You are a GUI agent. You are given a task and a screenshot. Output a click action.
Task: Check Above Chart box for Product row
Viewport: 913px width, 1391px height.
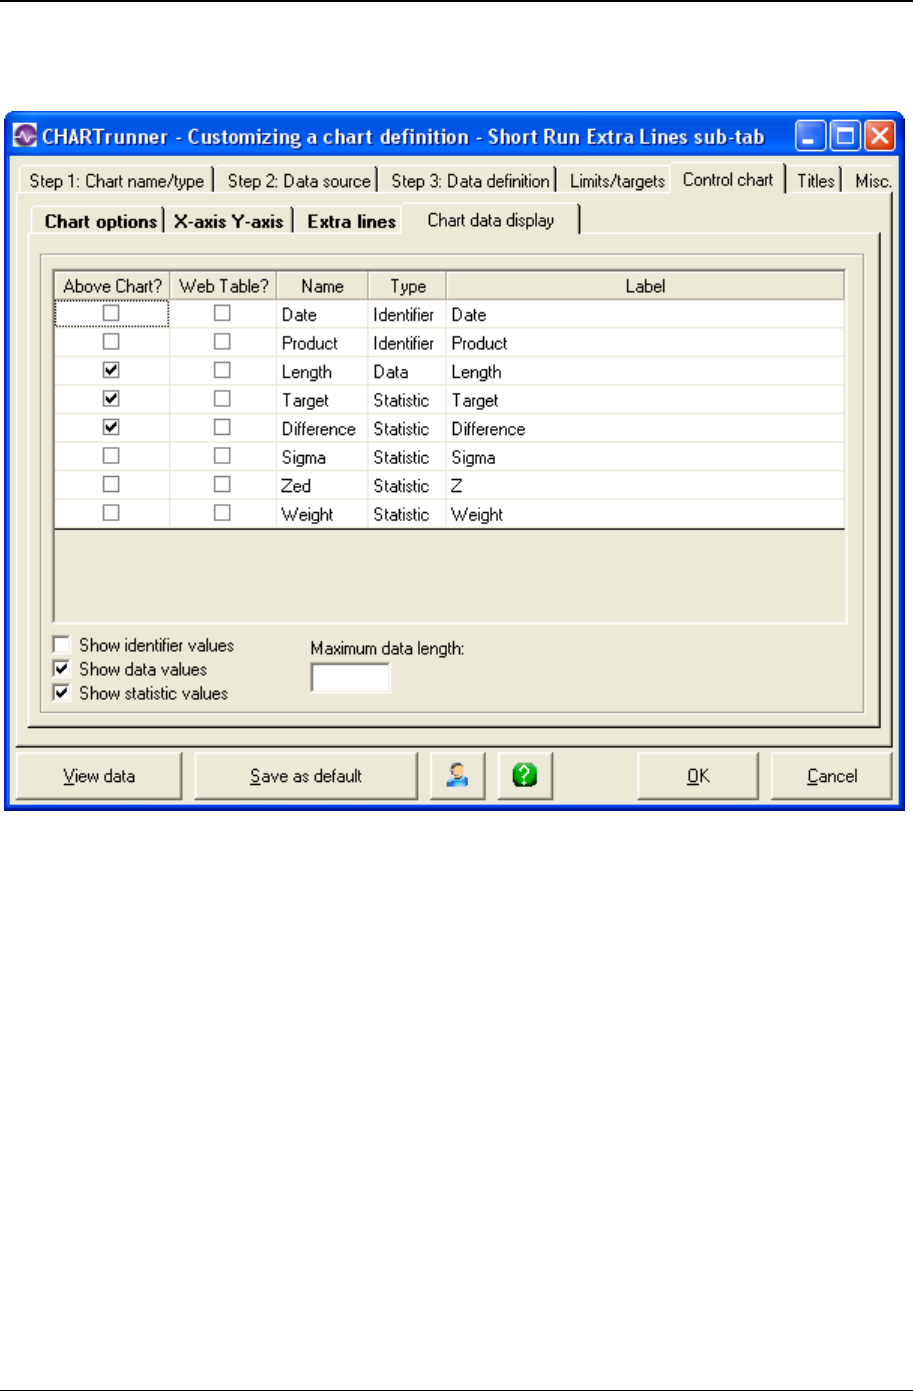pos(111,342)
